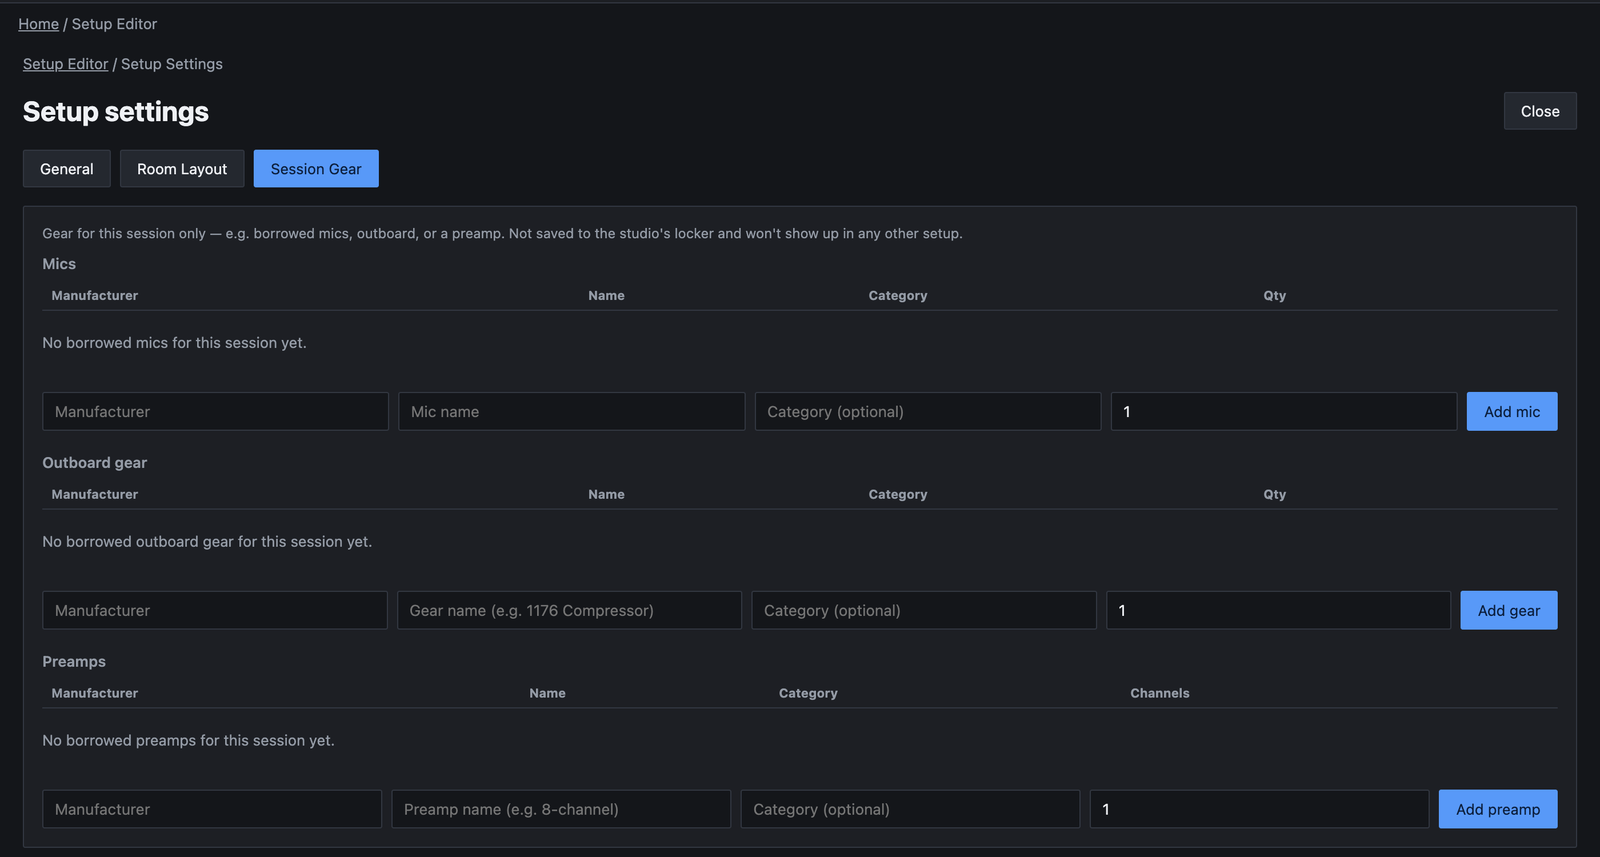The image size is (1600, 857).
Task: Click the Preamps table Channels column header
Action: point(1160,694)
